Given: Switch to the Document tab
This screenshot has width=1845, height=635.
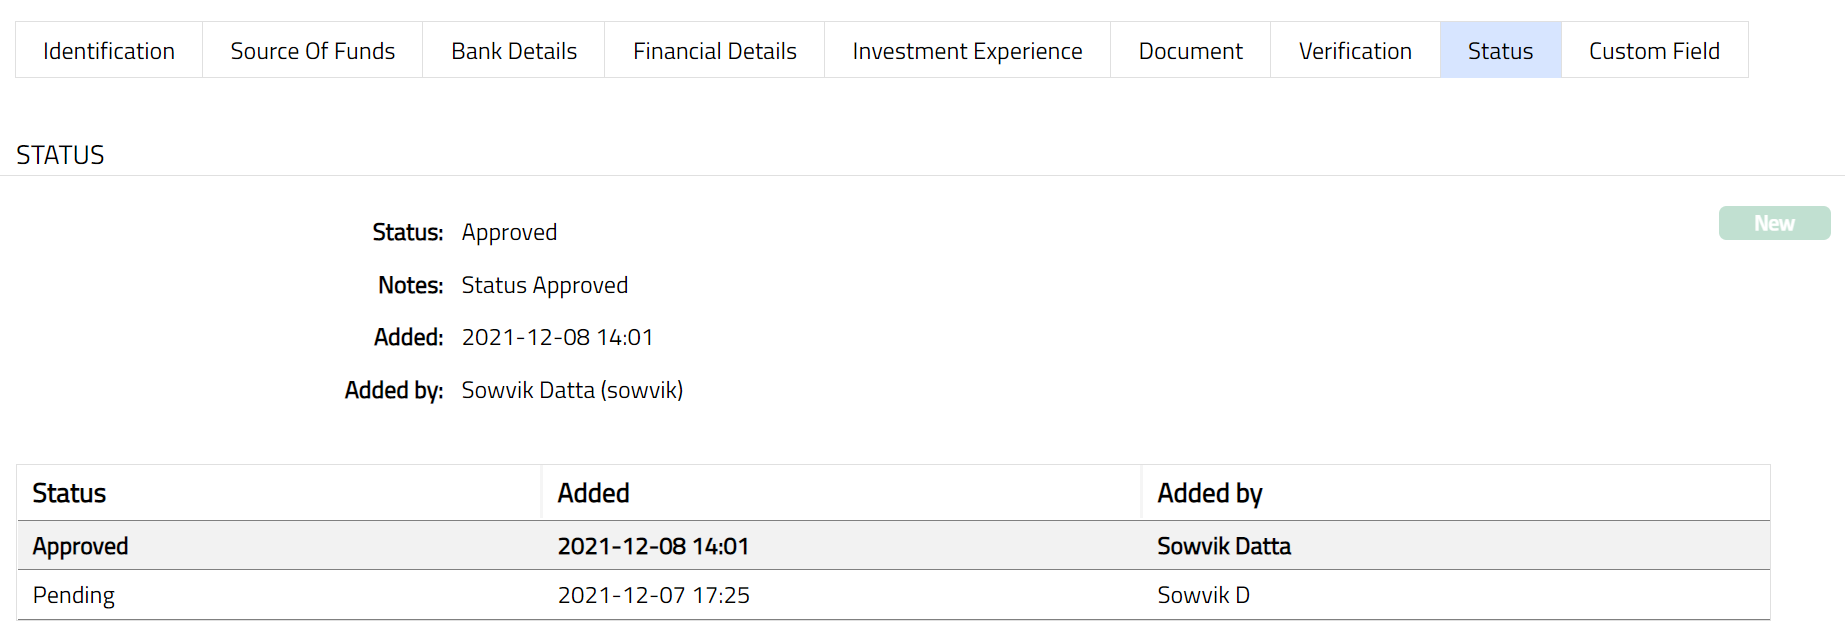Looking at the screenshot, I should [1190, 51].
